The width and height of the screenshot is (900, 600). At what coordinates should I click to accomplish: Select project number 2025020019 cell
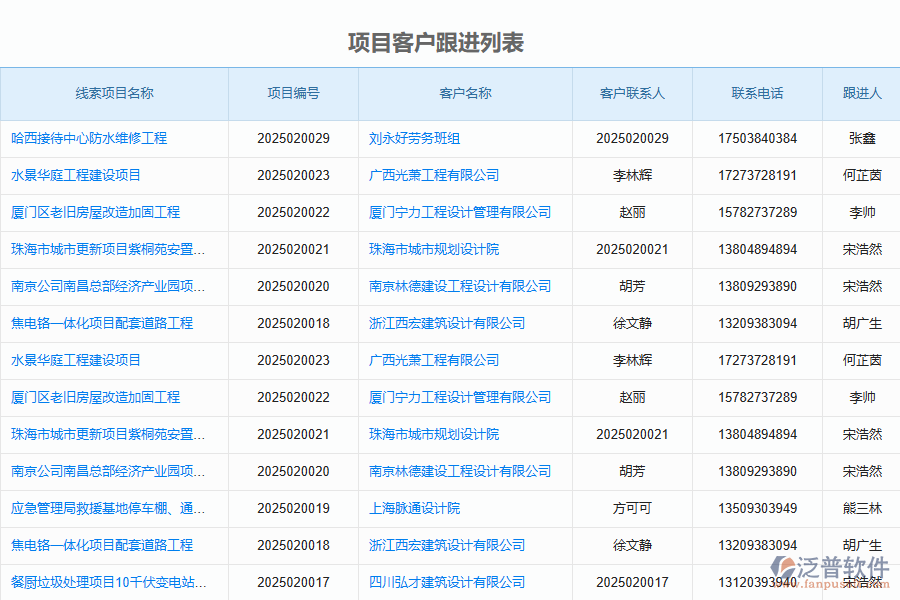[x=293, y=508]
